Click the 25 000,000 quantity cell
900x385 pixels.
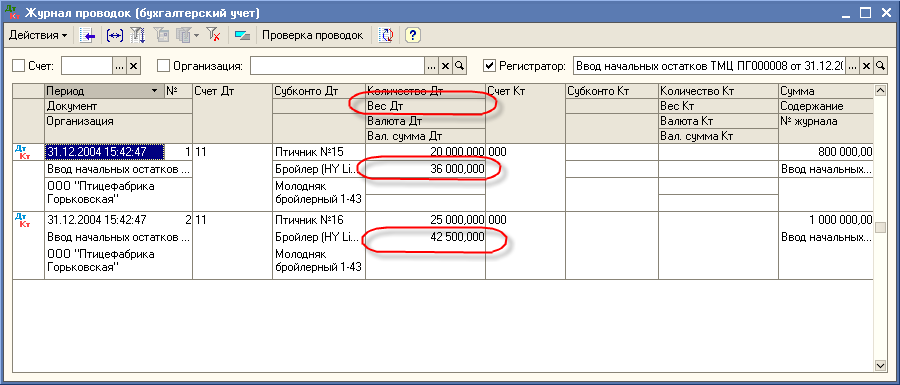(425, 220)
